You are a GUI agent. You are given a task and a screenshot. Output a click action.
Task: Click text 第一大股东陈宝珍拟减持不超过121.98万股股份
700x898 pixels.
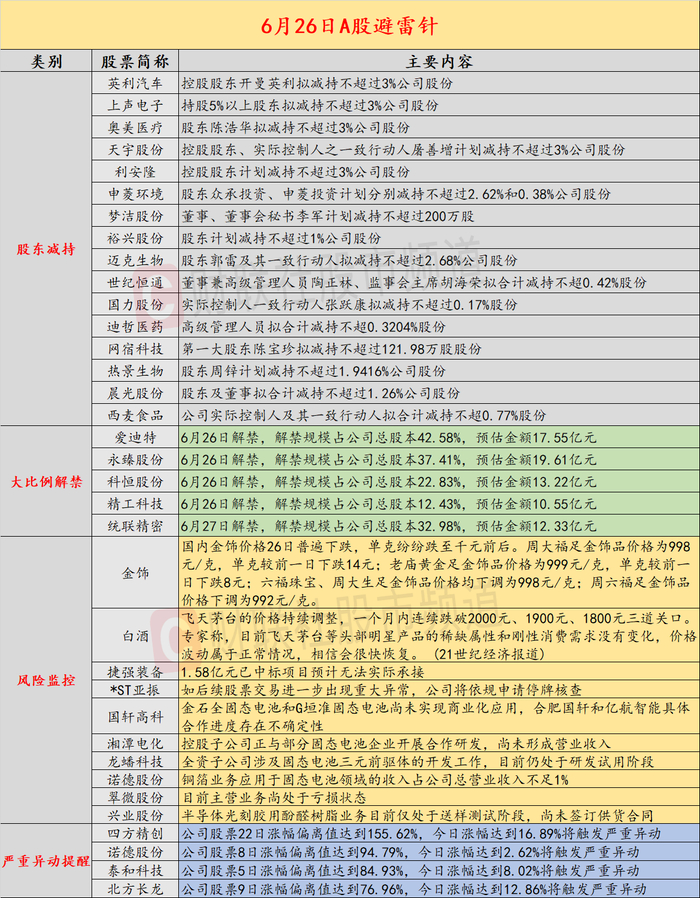tap(331, 349)
